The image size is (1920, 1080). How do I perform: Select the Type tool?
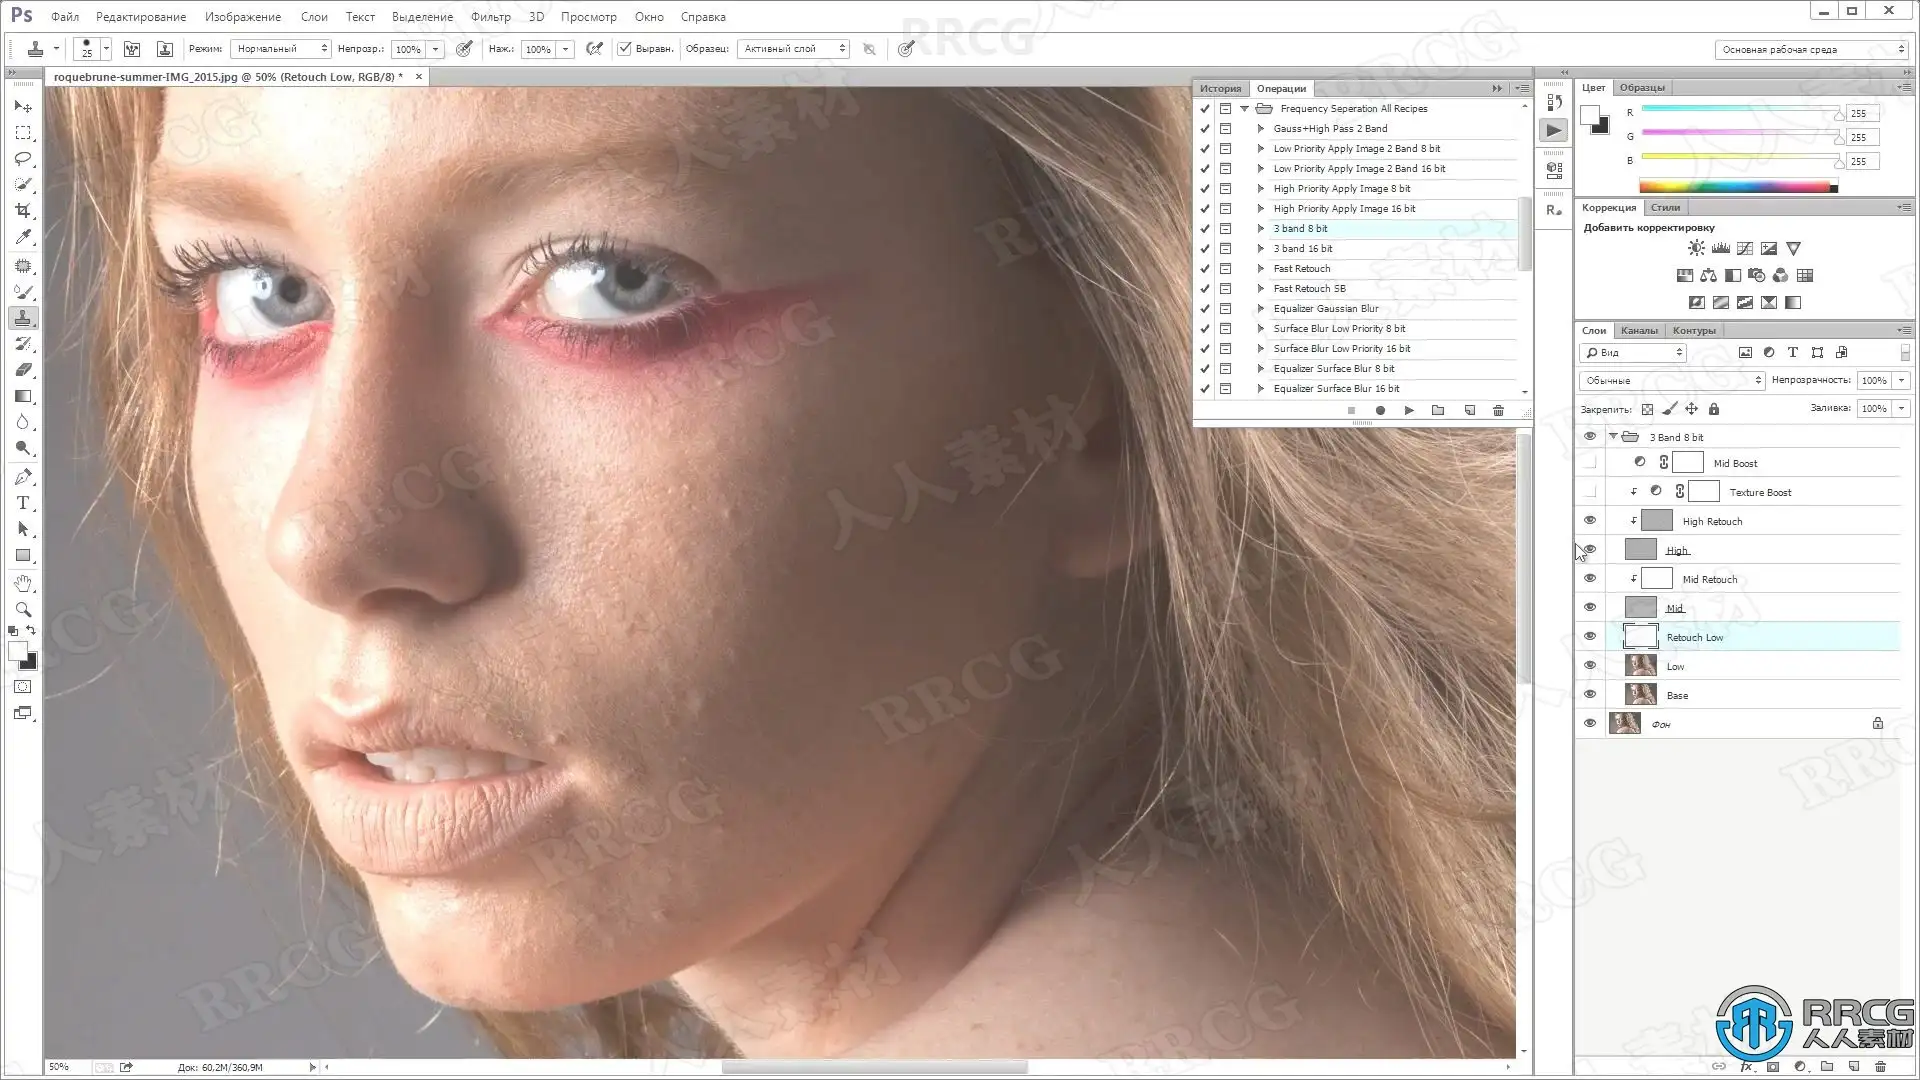coord(23,503)
